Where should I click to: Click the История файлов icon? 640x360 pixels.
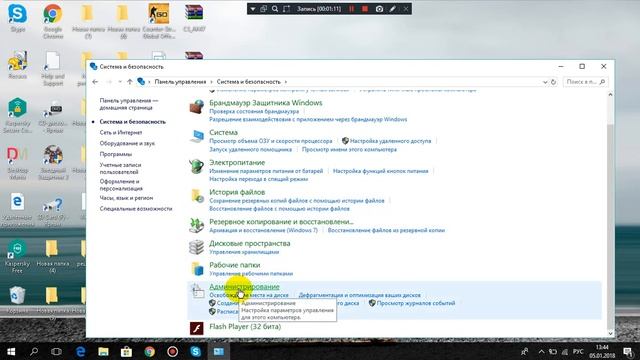(196, 196)
